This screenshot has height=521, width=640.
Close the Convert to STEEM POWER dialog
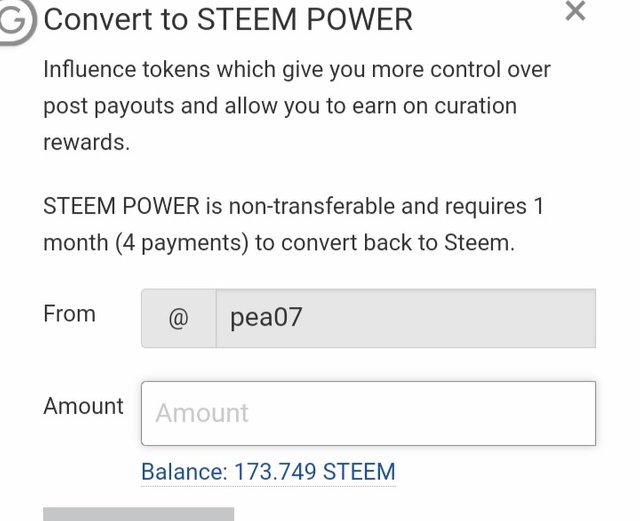point(576,11)
